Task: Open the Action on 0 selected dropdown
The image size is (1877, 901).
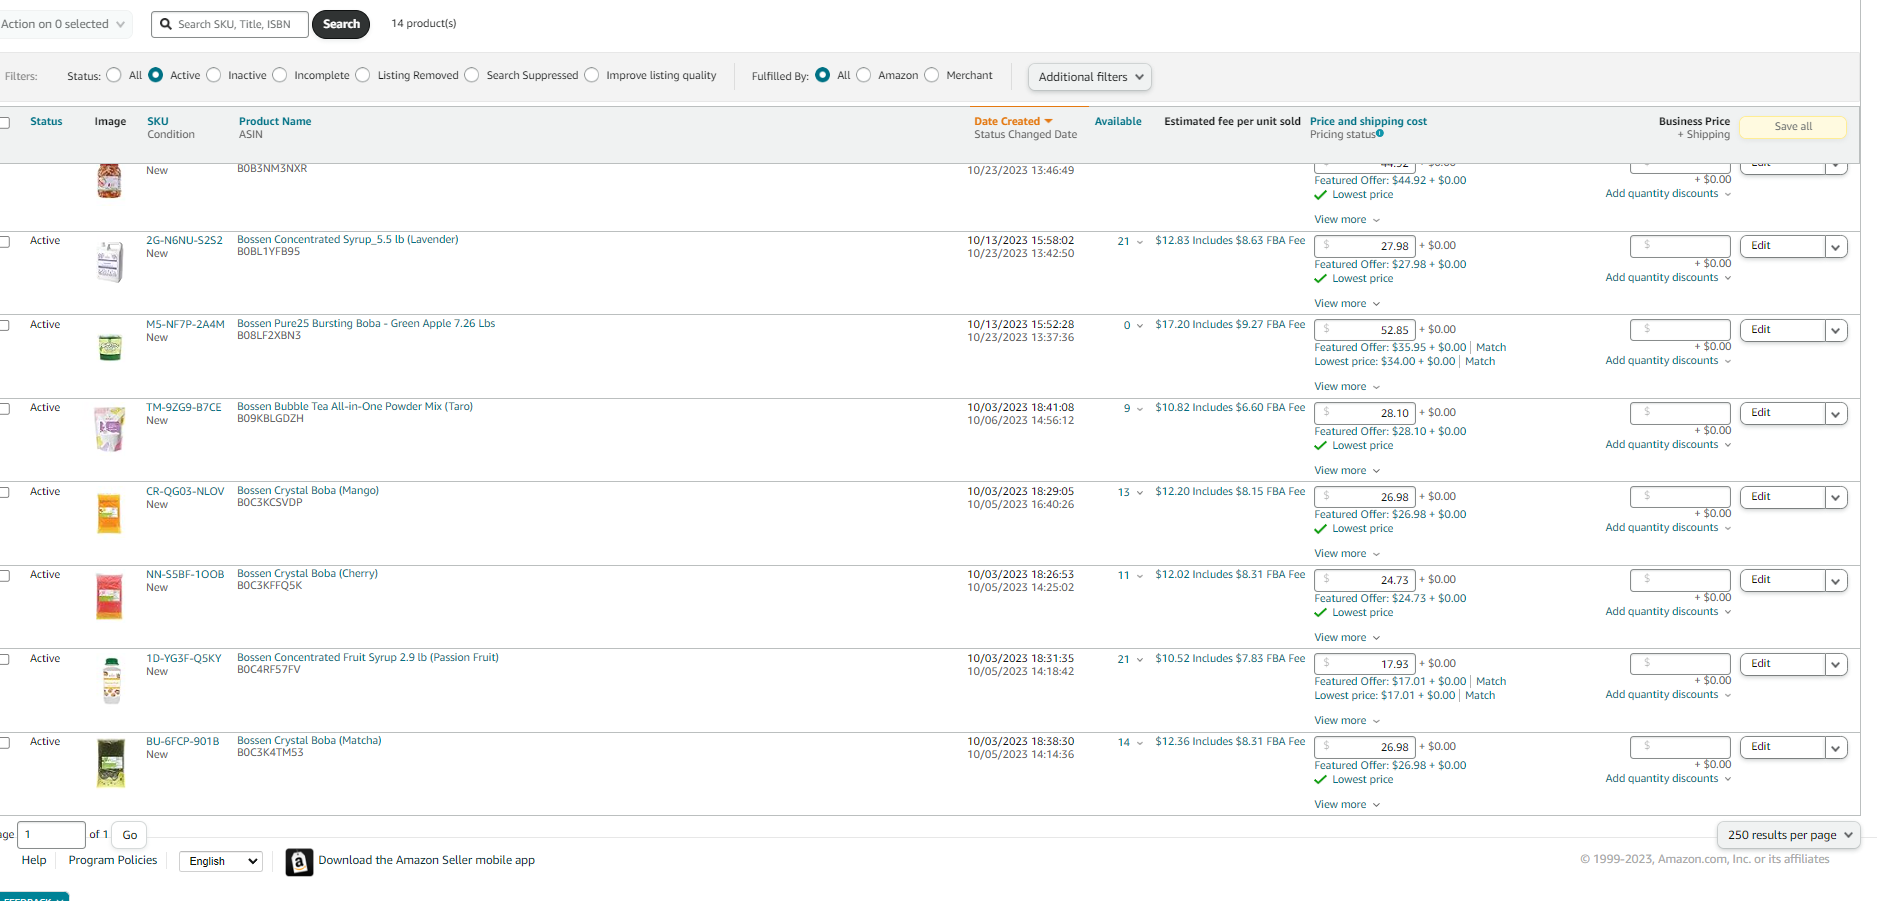Action: (x=64, y=24)
